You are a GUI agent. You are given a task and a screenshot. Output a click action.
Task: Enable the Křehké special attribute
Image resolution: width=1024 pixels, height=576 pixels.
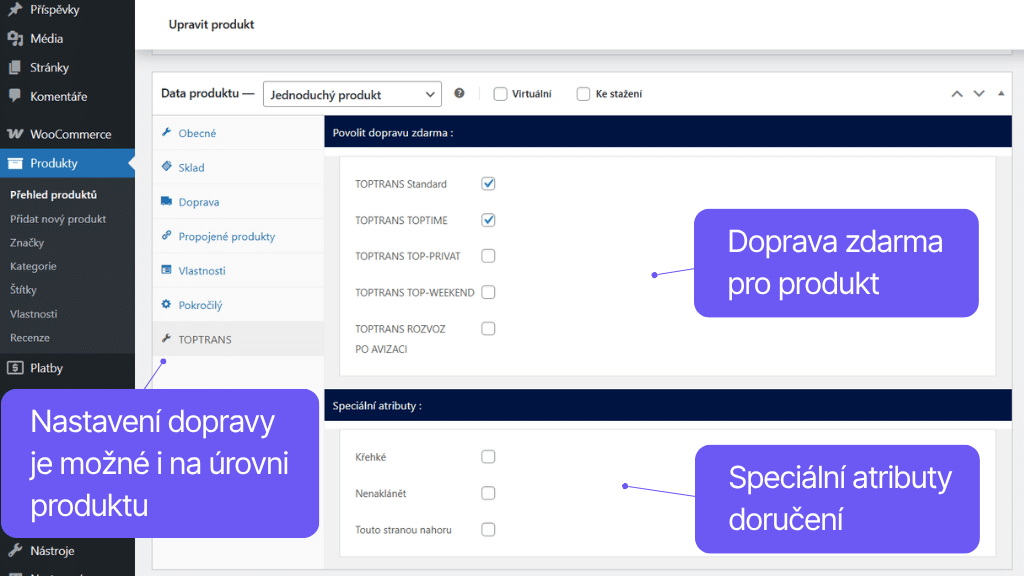[x=488, y=456]
